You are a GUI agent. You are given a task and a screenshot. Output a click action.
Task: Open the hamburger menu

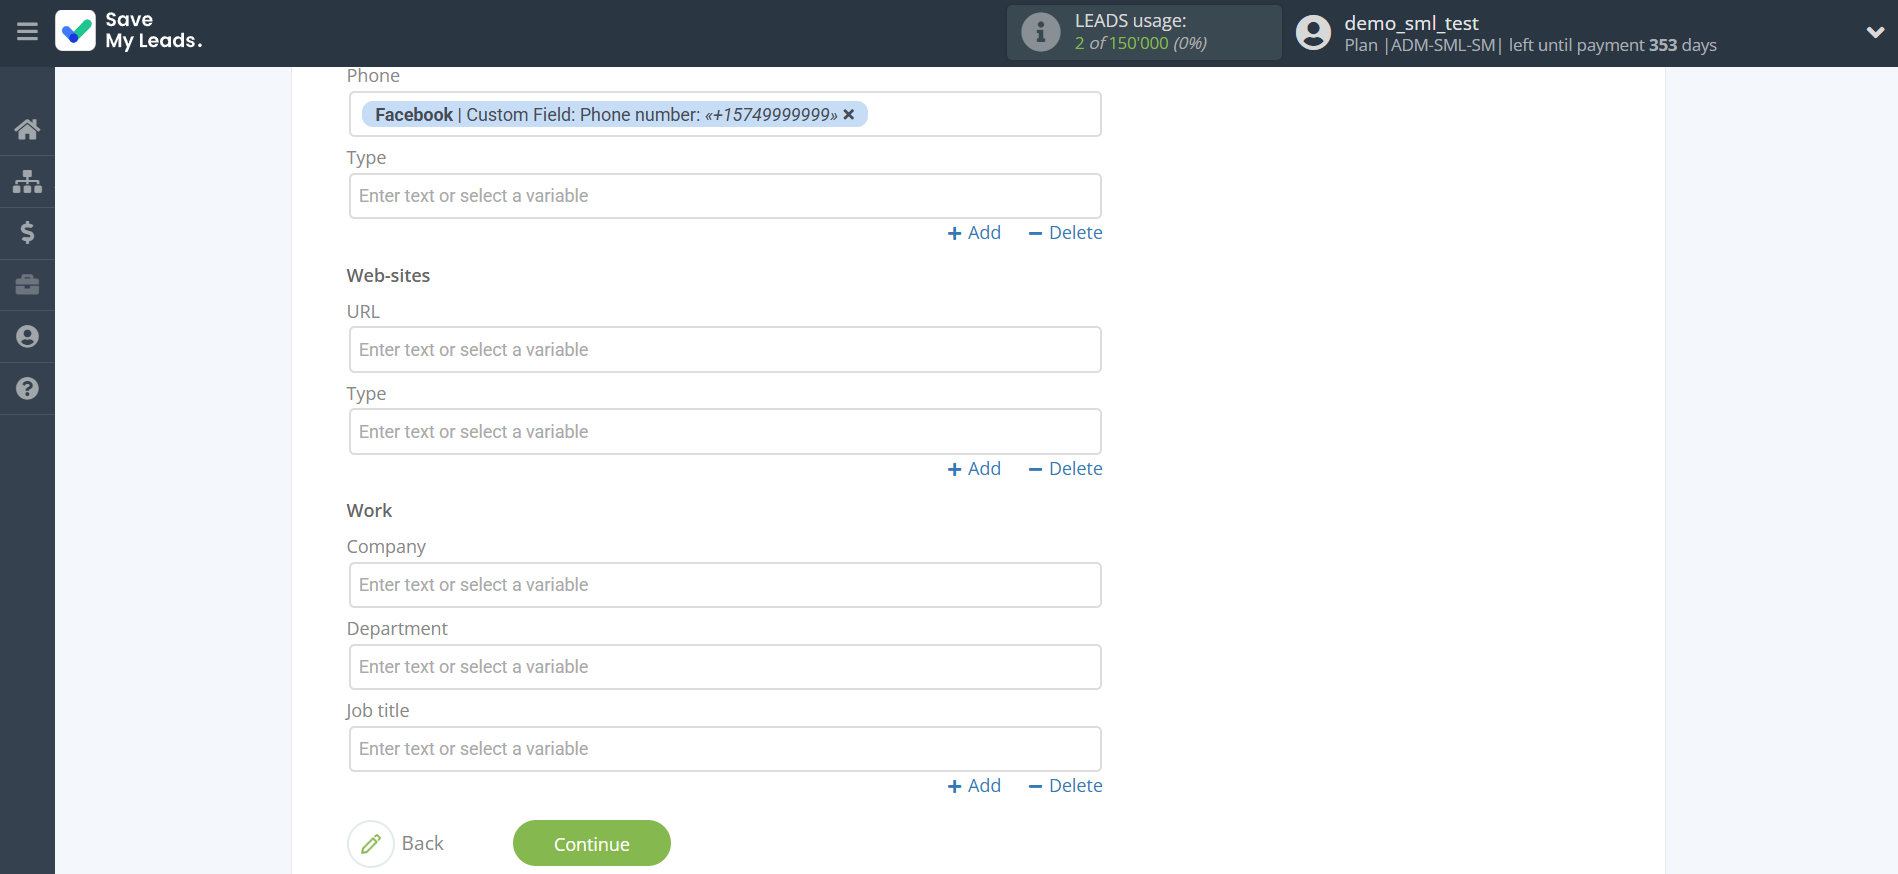27,32
